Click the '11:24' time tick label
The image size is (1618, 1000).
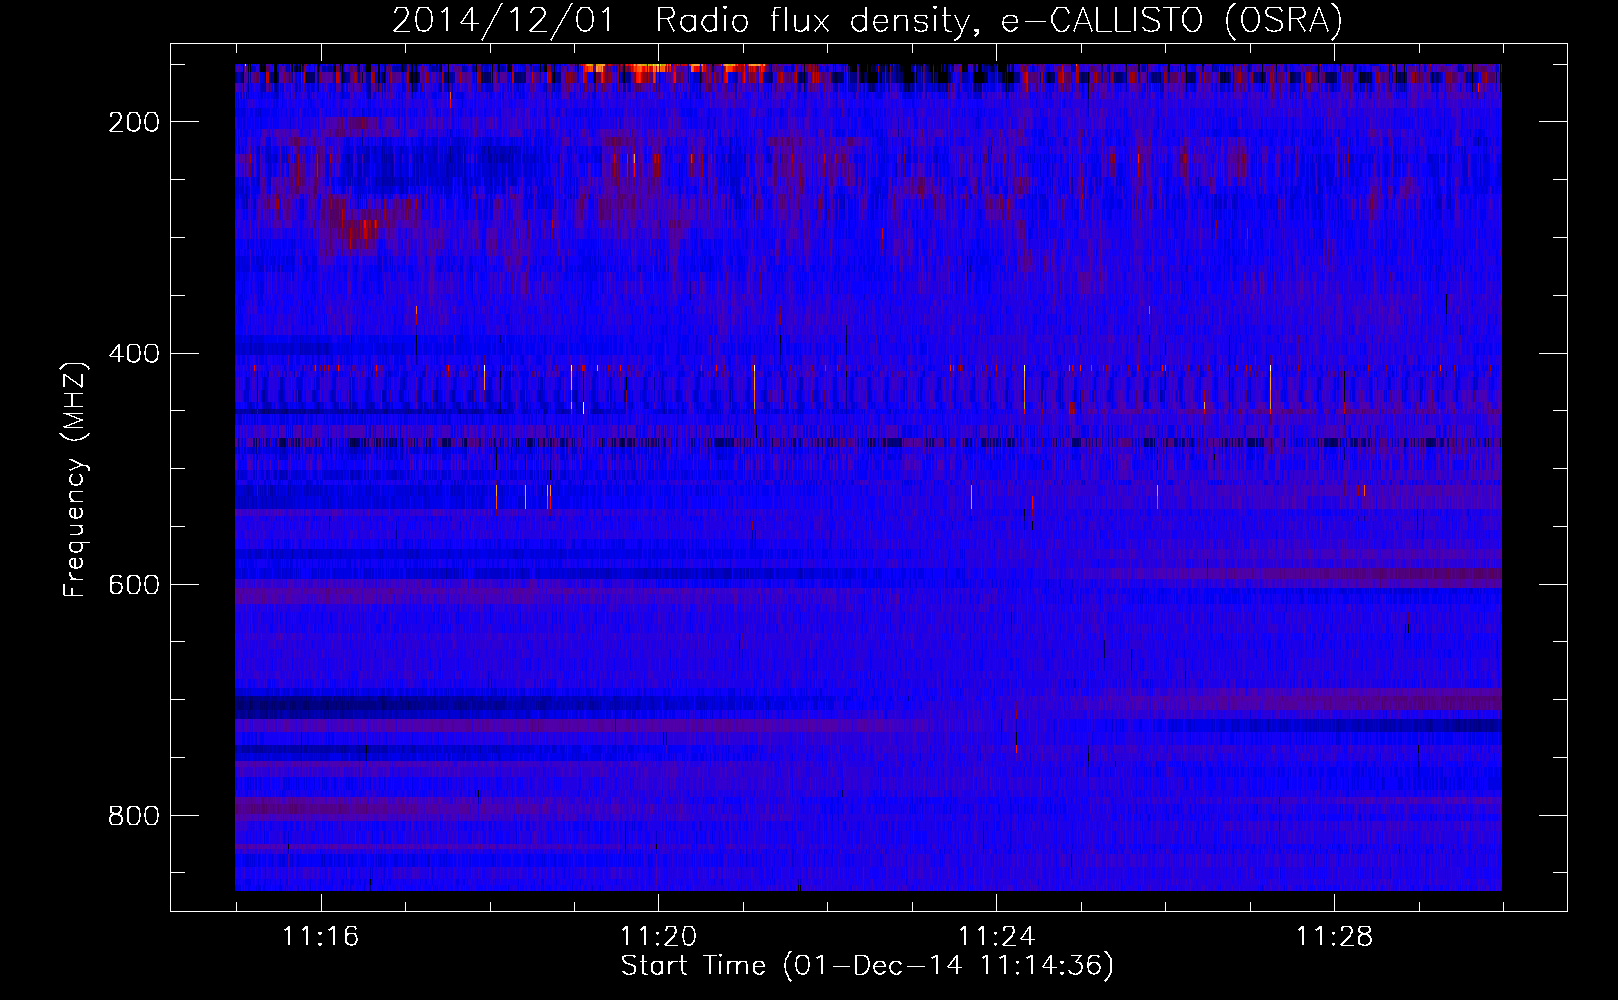click(996, 936)
